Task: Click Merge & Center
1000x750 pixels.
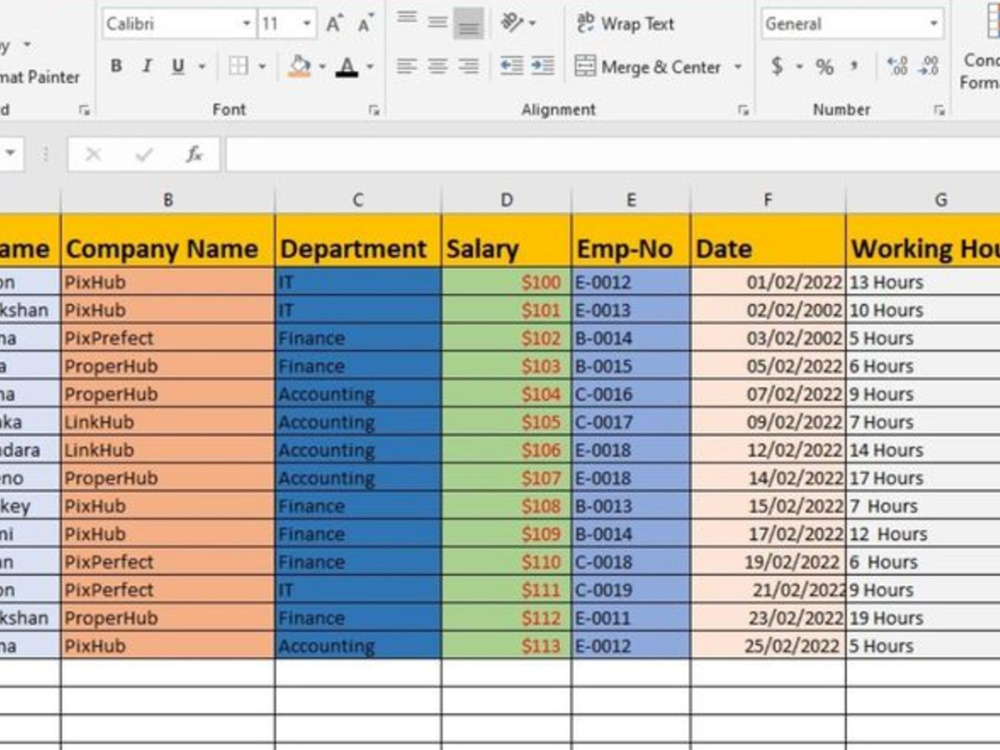Action: point(649,66)
